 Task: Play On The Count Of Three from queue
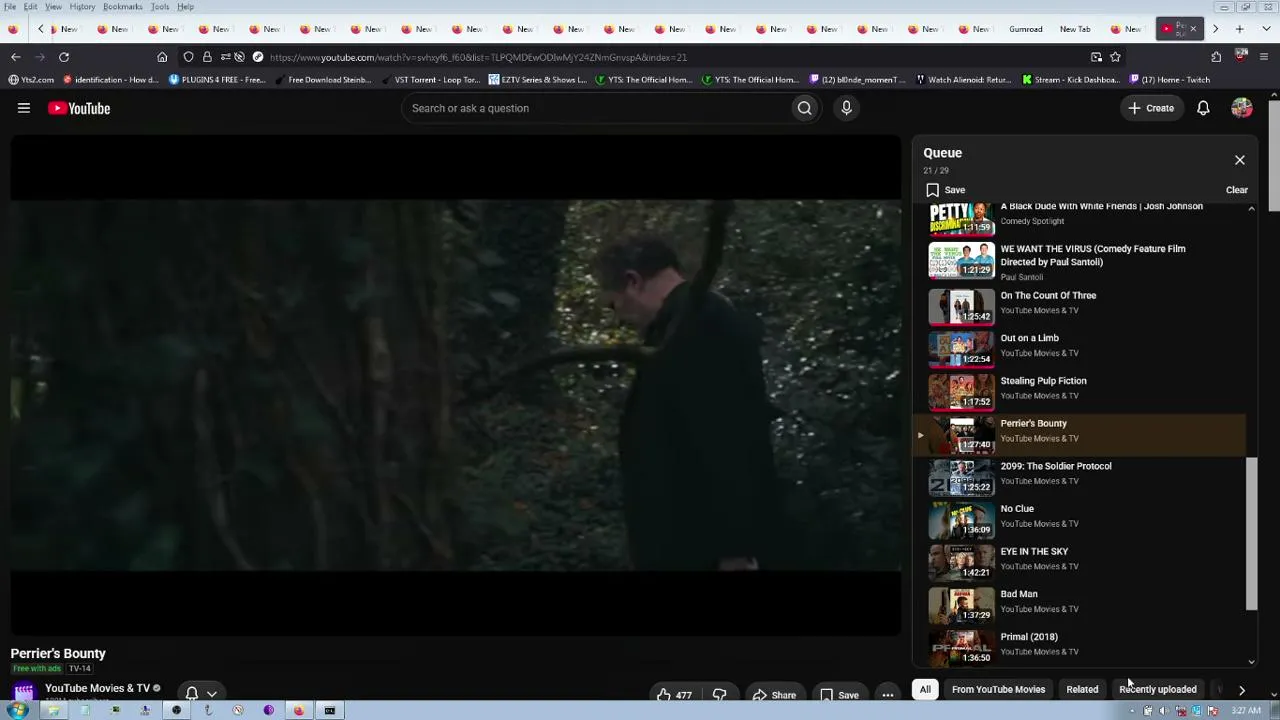pos(1080,306)
